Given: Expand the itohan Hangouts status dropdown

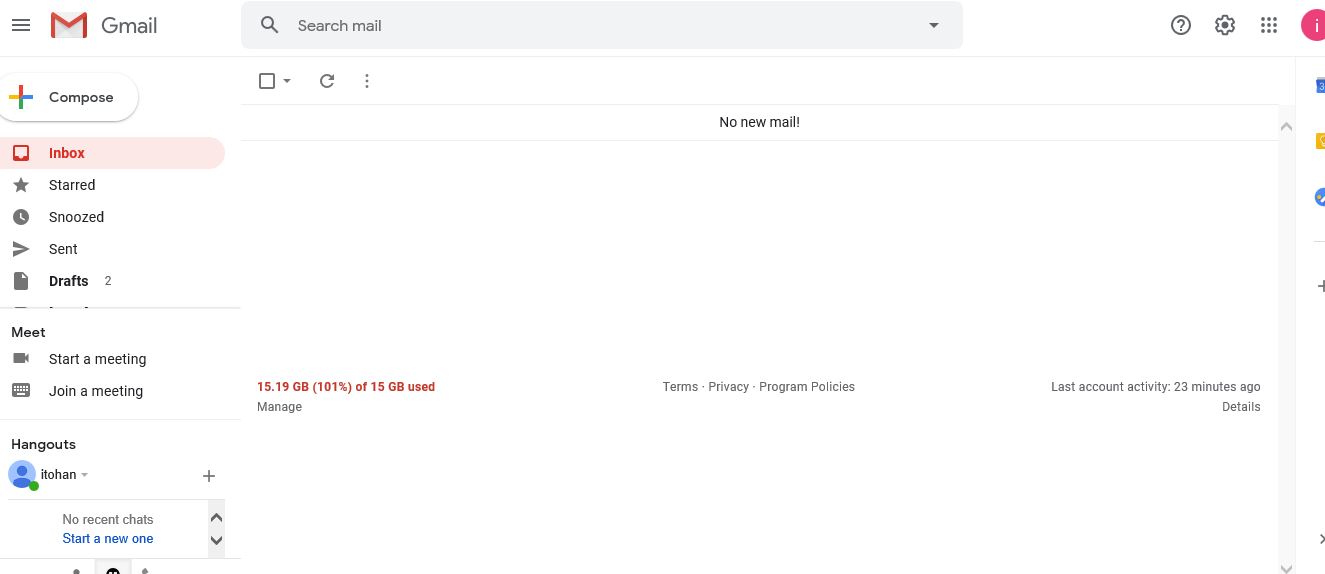Looking at the screenshot, I should (85, 475).
